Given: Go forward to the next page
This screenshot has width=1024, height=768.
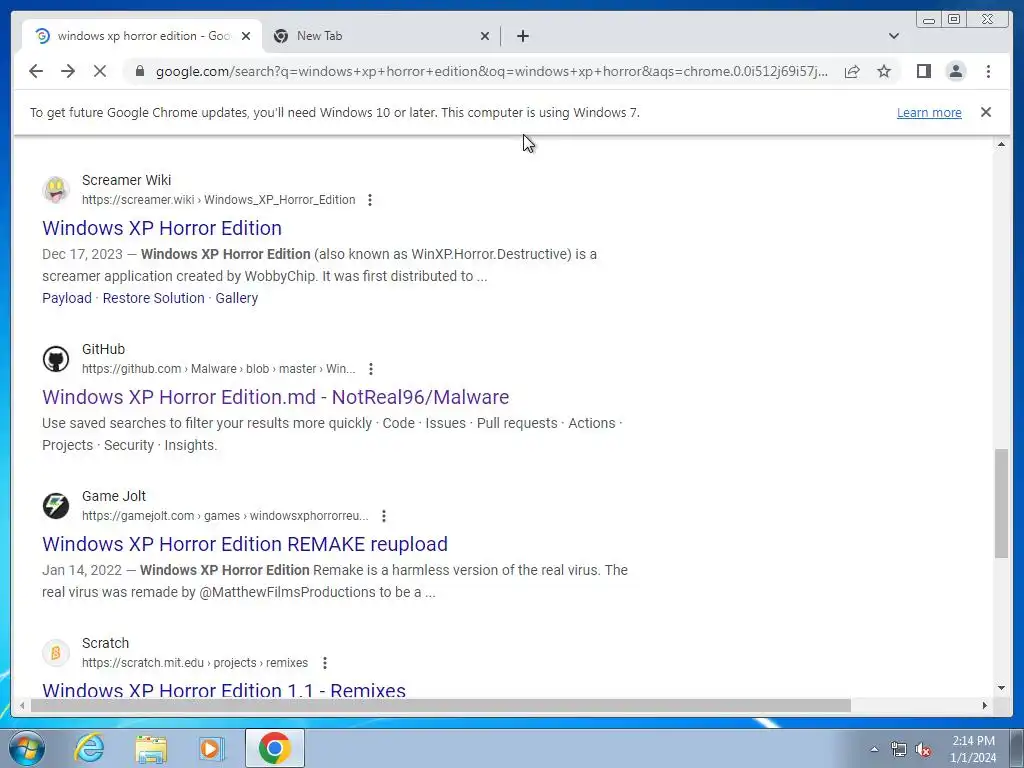Looking at the screenshot, I should click(x=68, y=71).
